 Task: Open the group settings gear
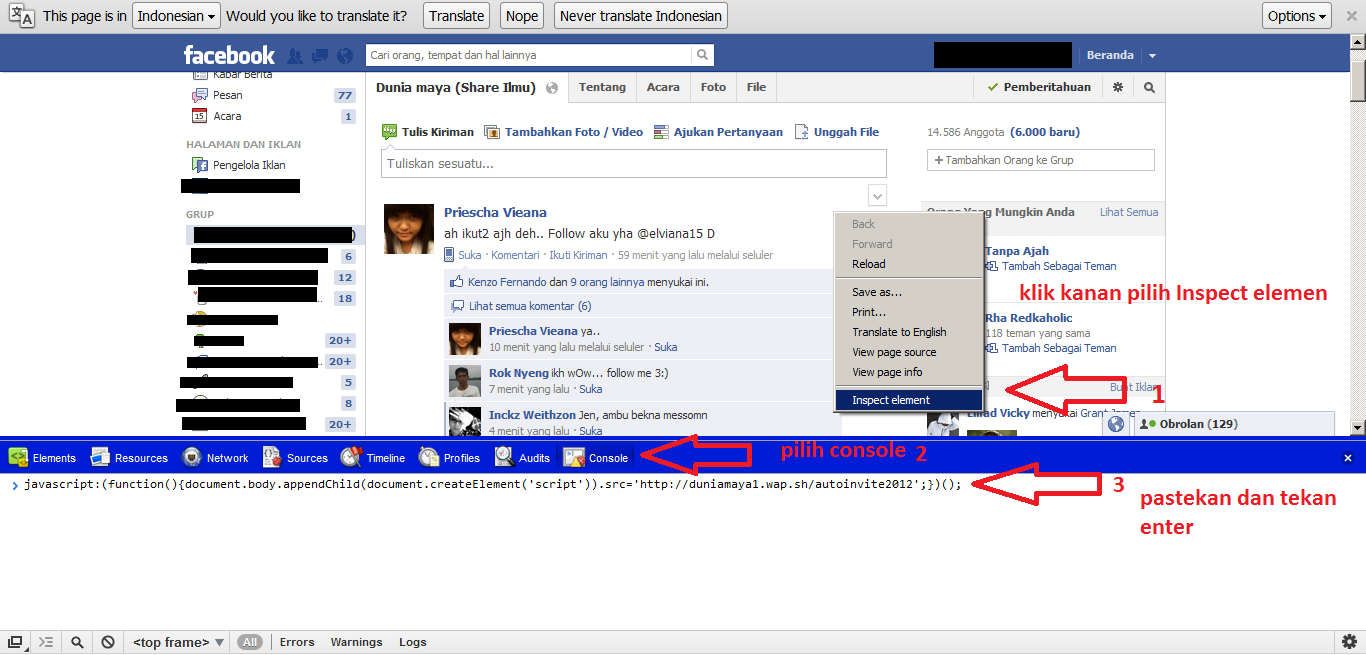[x=1118, y=87]
